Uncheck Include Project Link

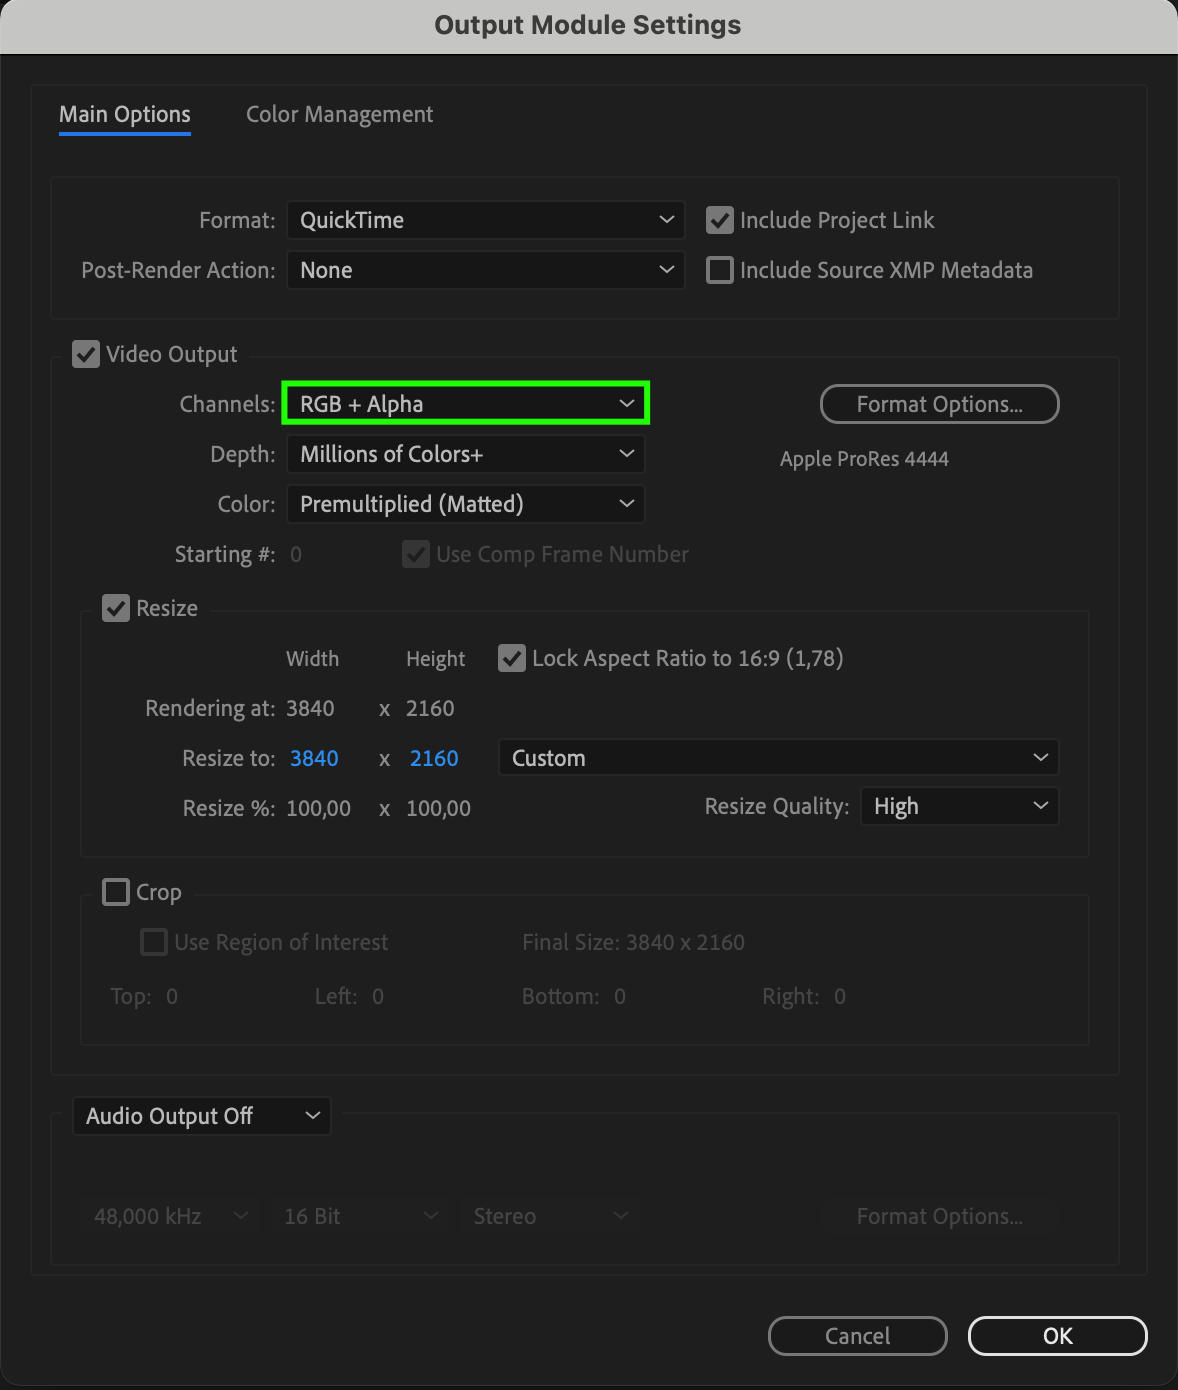[x=720, y=220]
